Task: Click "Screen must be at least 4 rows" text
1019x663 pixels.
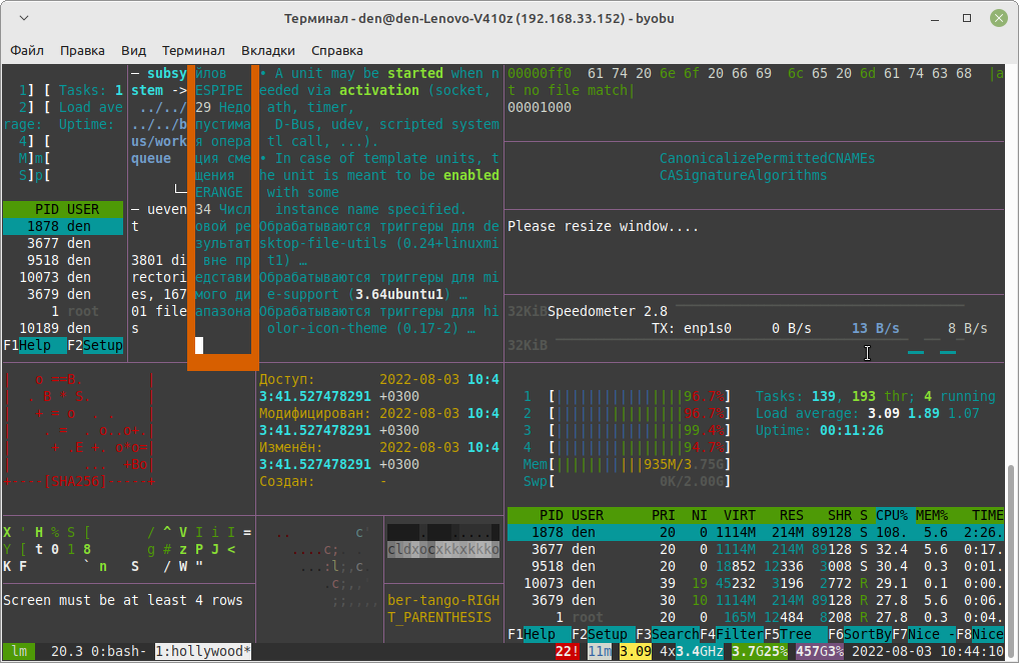Action: coord(123,600)
